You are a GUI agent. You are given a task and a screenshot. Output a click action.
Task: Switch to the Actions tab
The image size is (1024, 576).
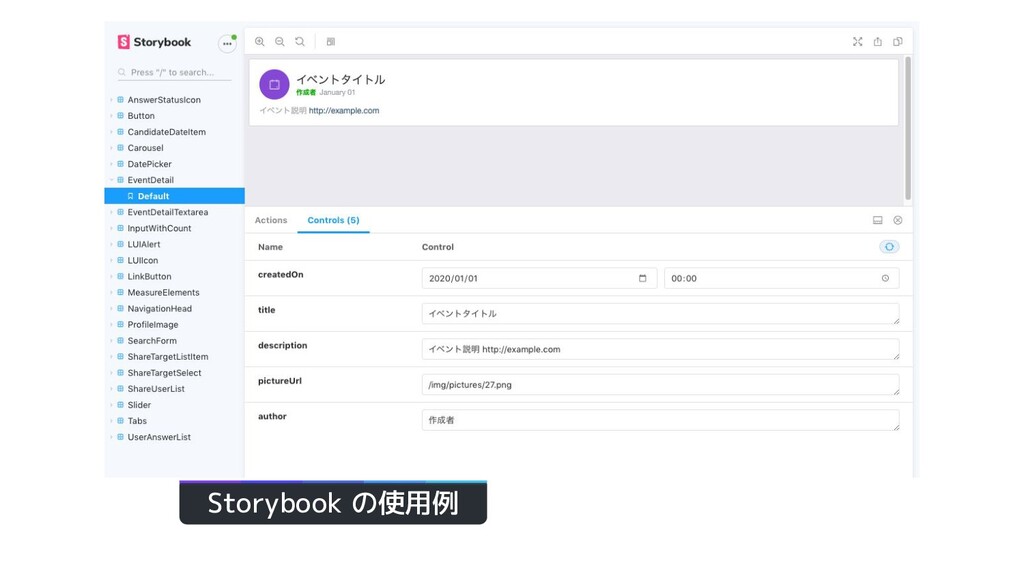click(271, 220)
